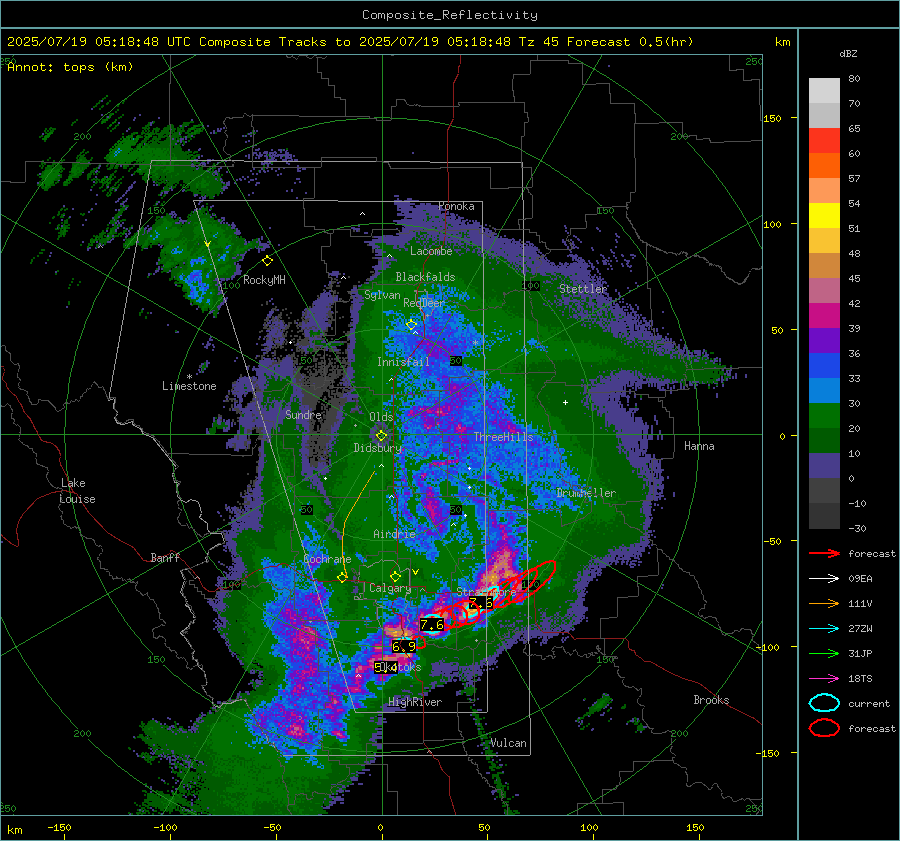Click the yellow diamond marker below Cochrane
900x841 pixels.
(x=342, y=578)
